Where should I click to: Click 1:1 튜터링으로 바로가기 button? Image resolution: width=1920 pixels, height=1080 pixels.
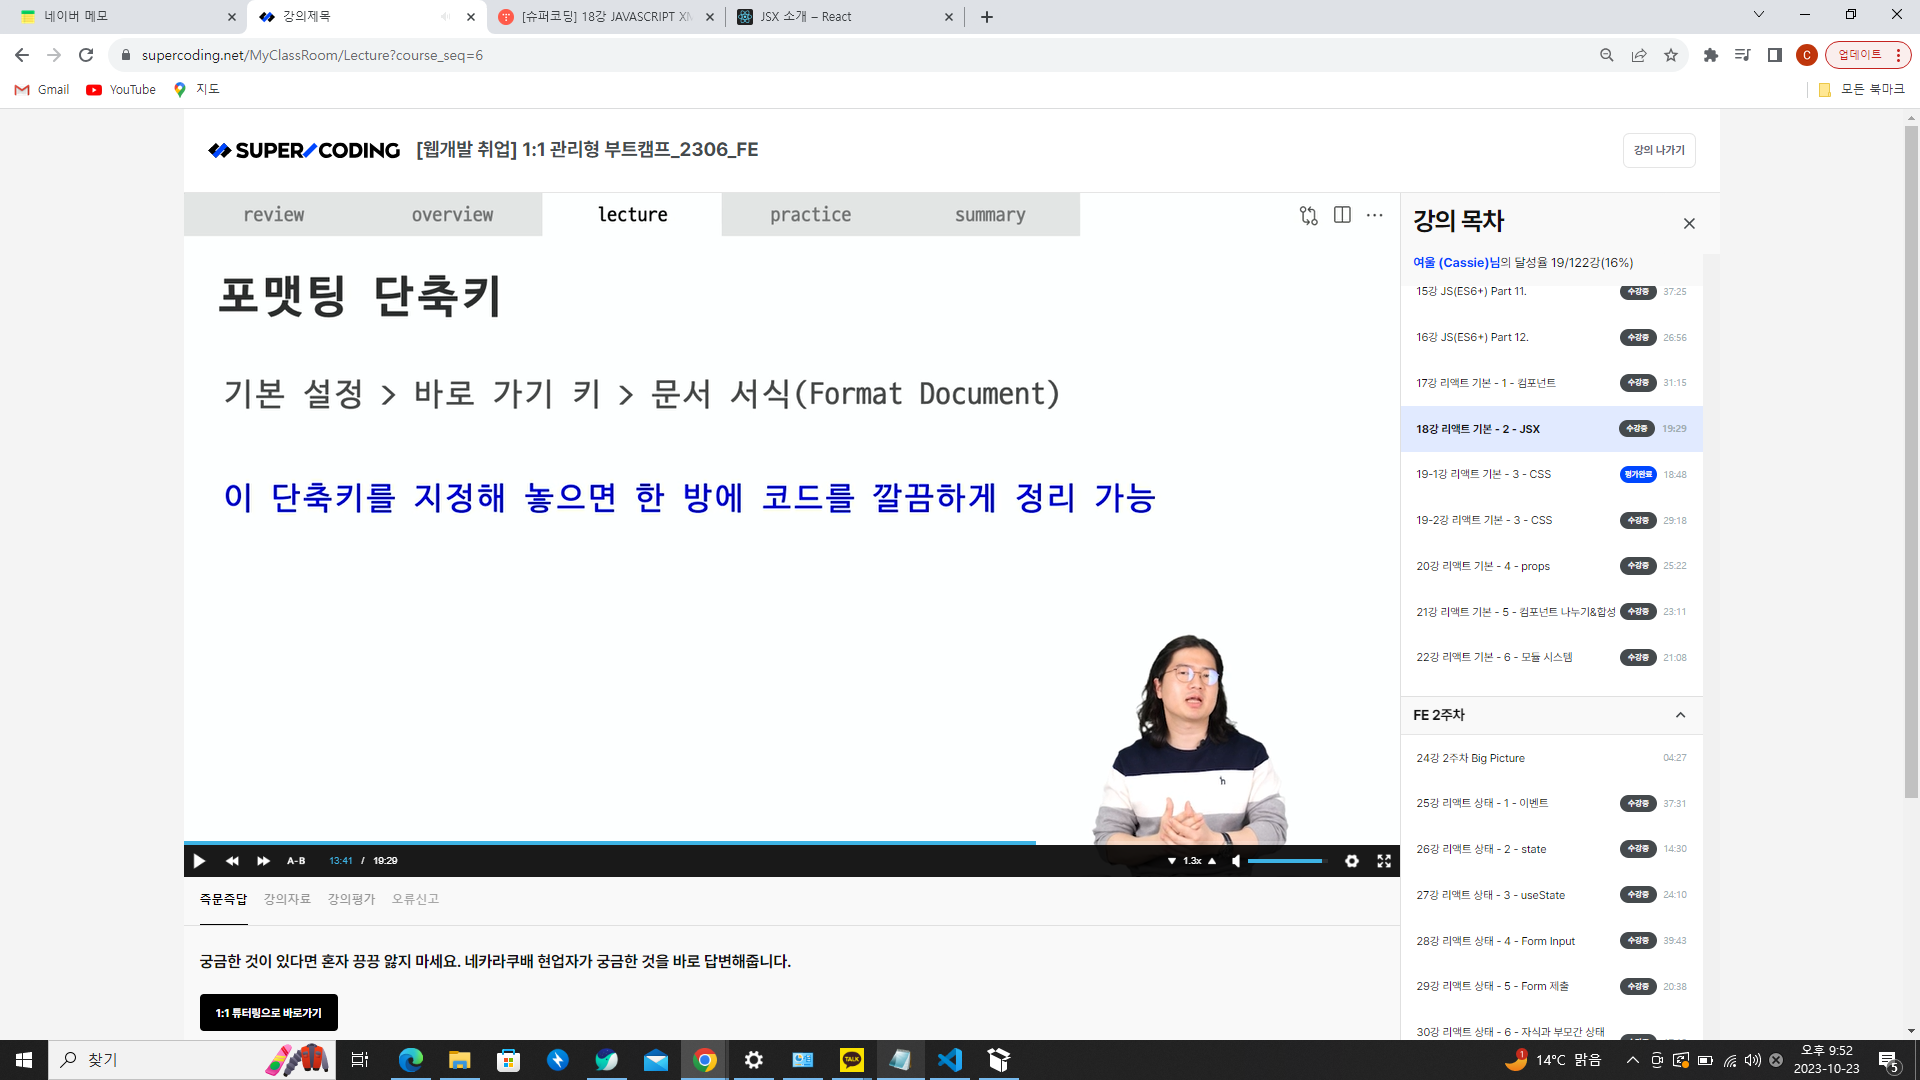click(269, 1013)
